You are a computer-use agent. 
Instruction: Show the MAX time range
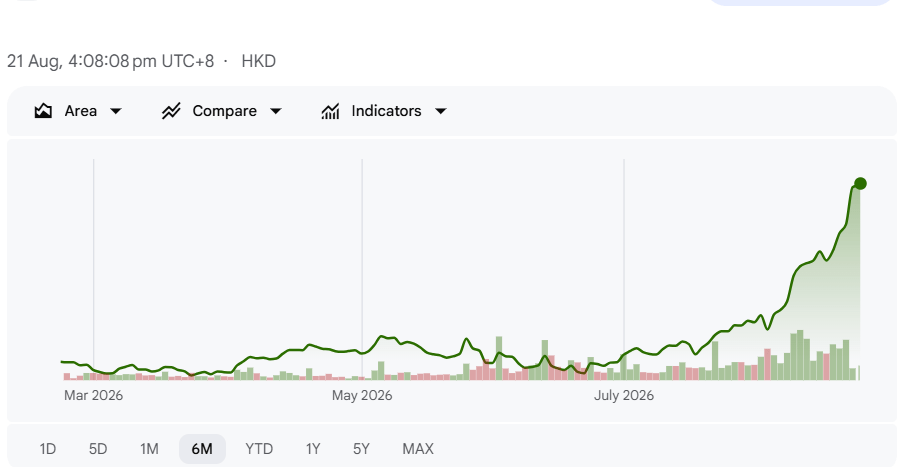418,449
